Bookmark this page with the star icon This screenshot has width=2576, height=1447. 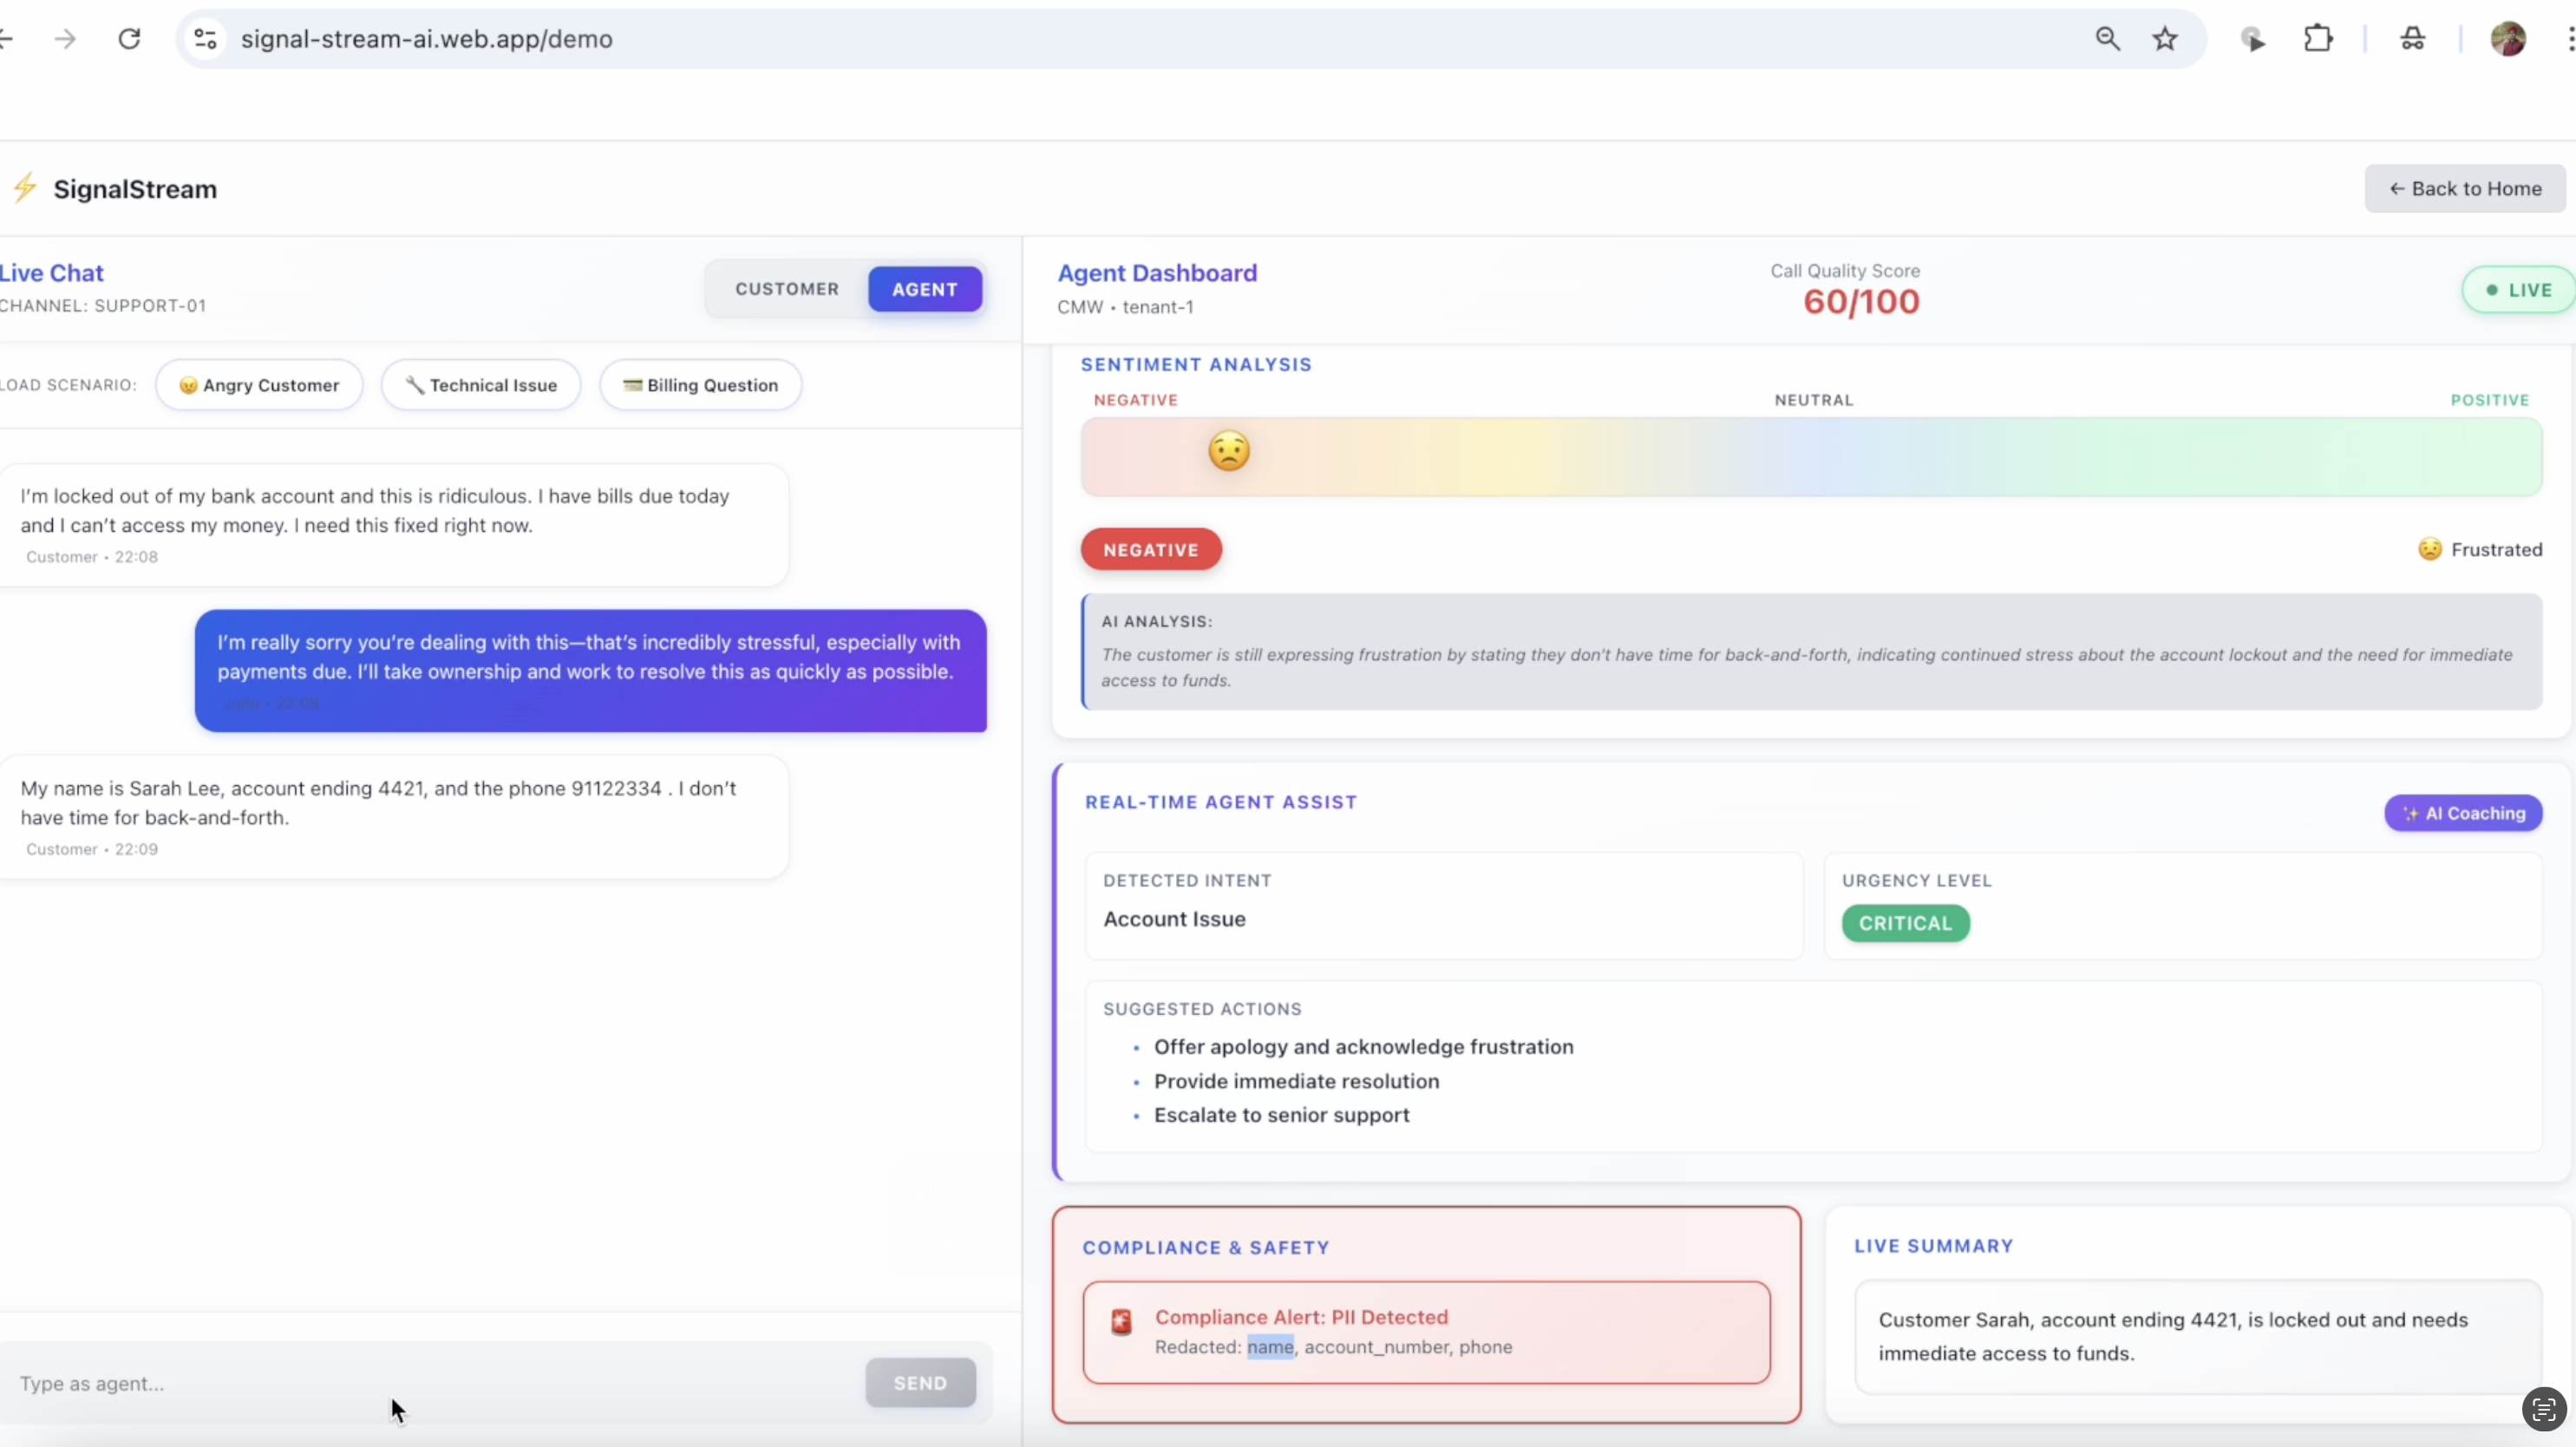click(x=2165, y=39)
